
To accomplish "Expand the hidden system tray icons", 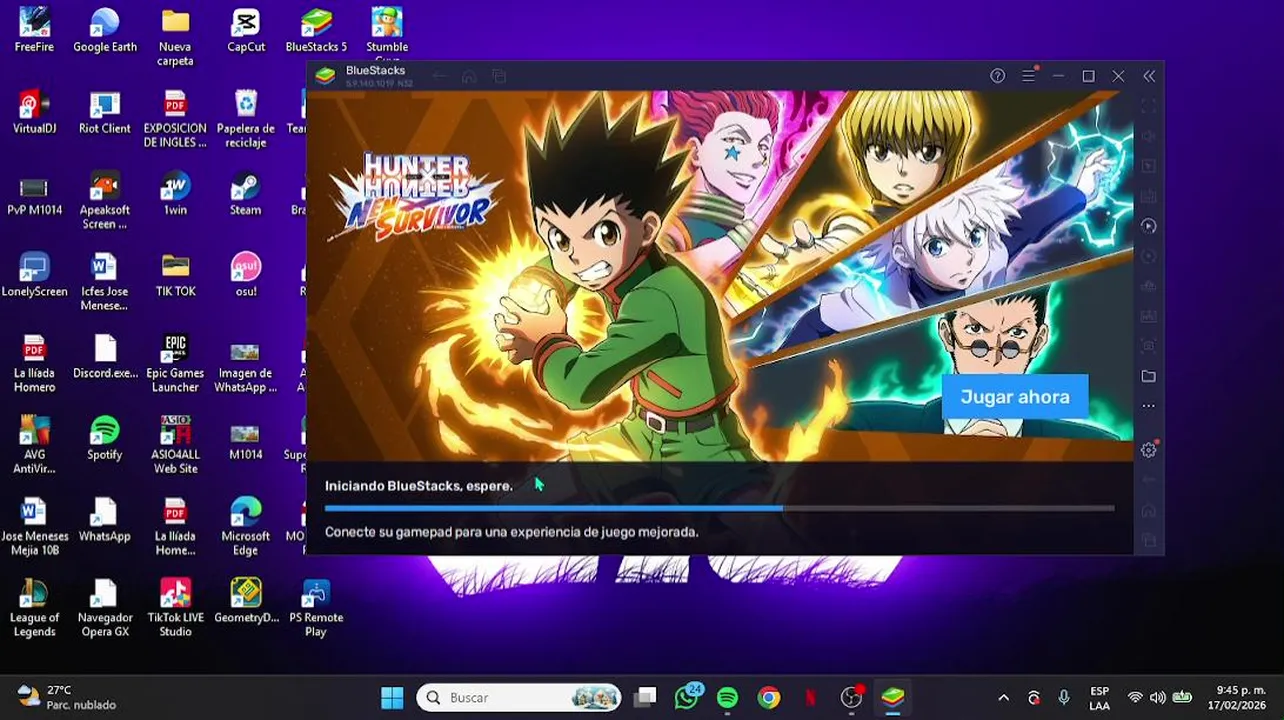I will coord(1004,698).
